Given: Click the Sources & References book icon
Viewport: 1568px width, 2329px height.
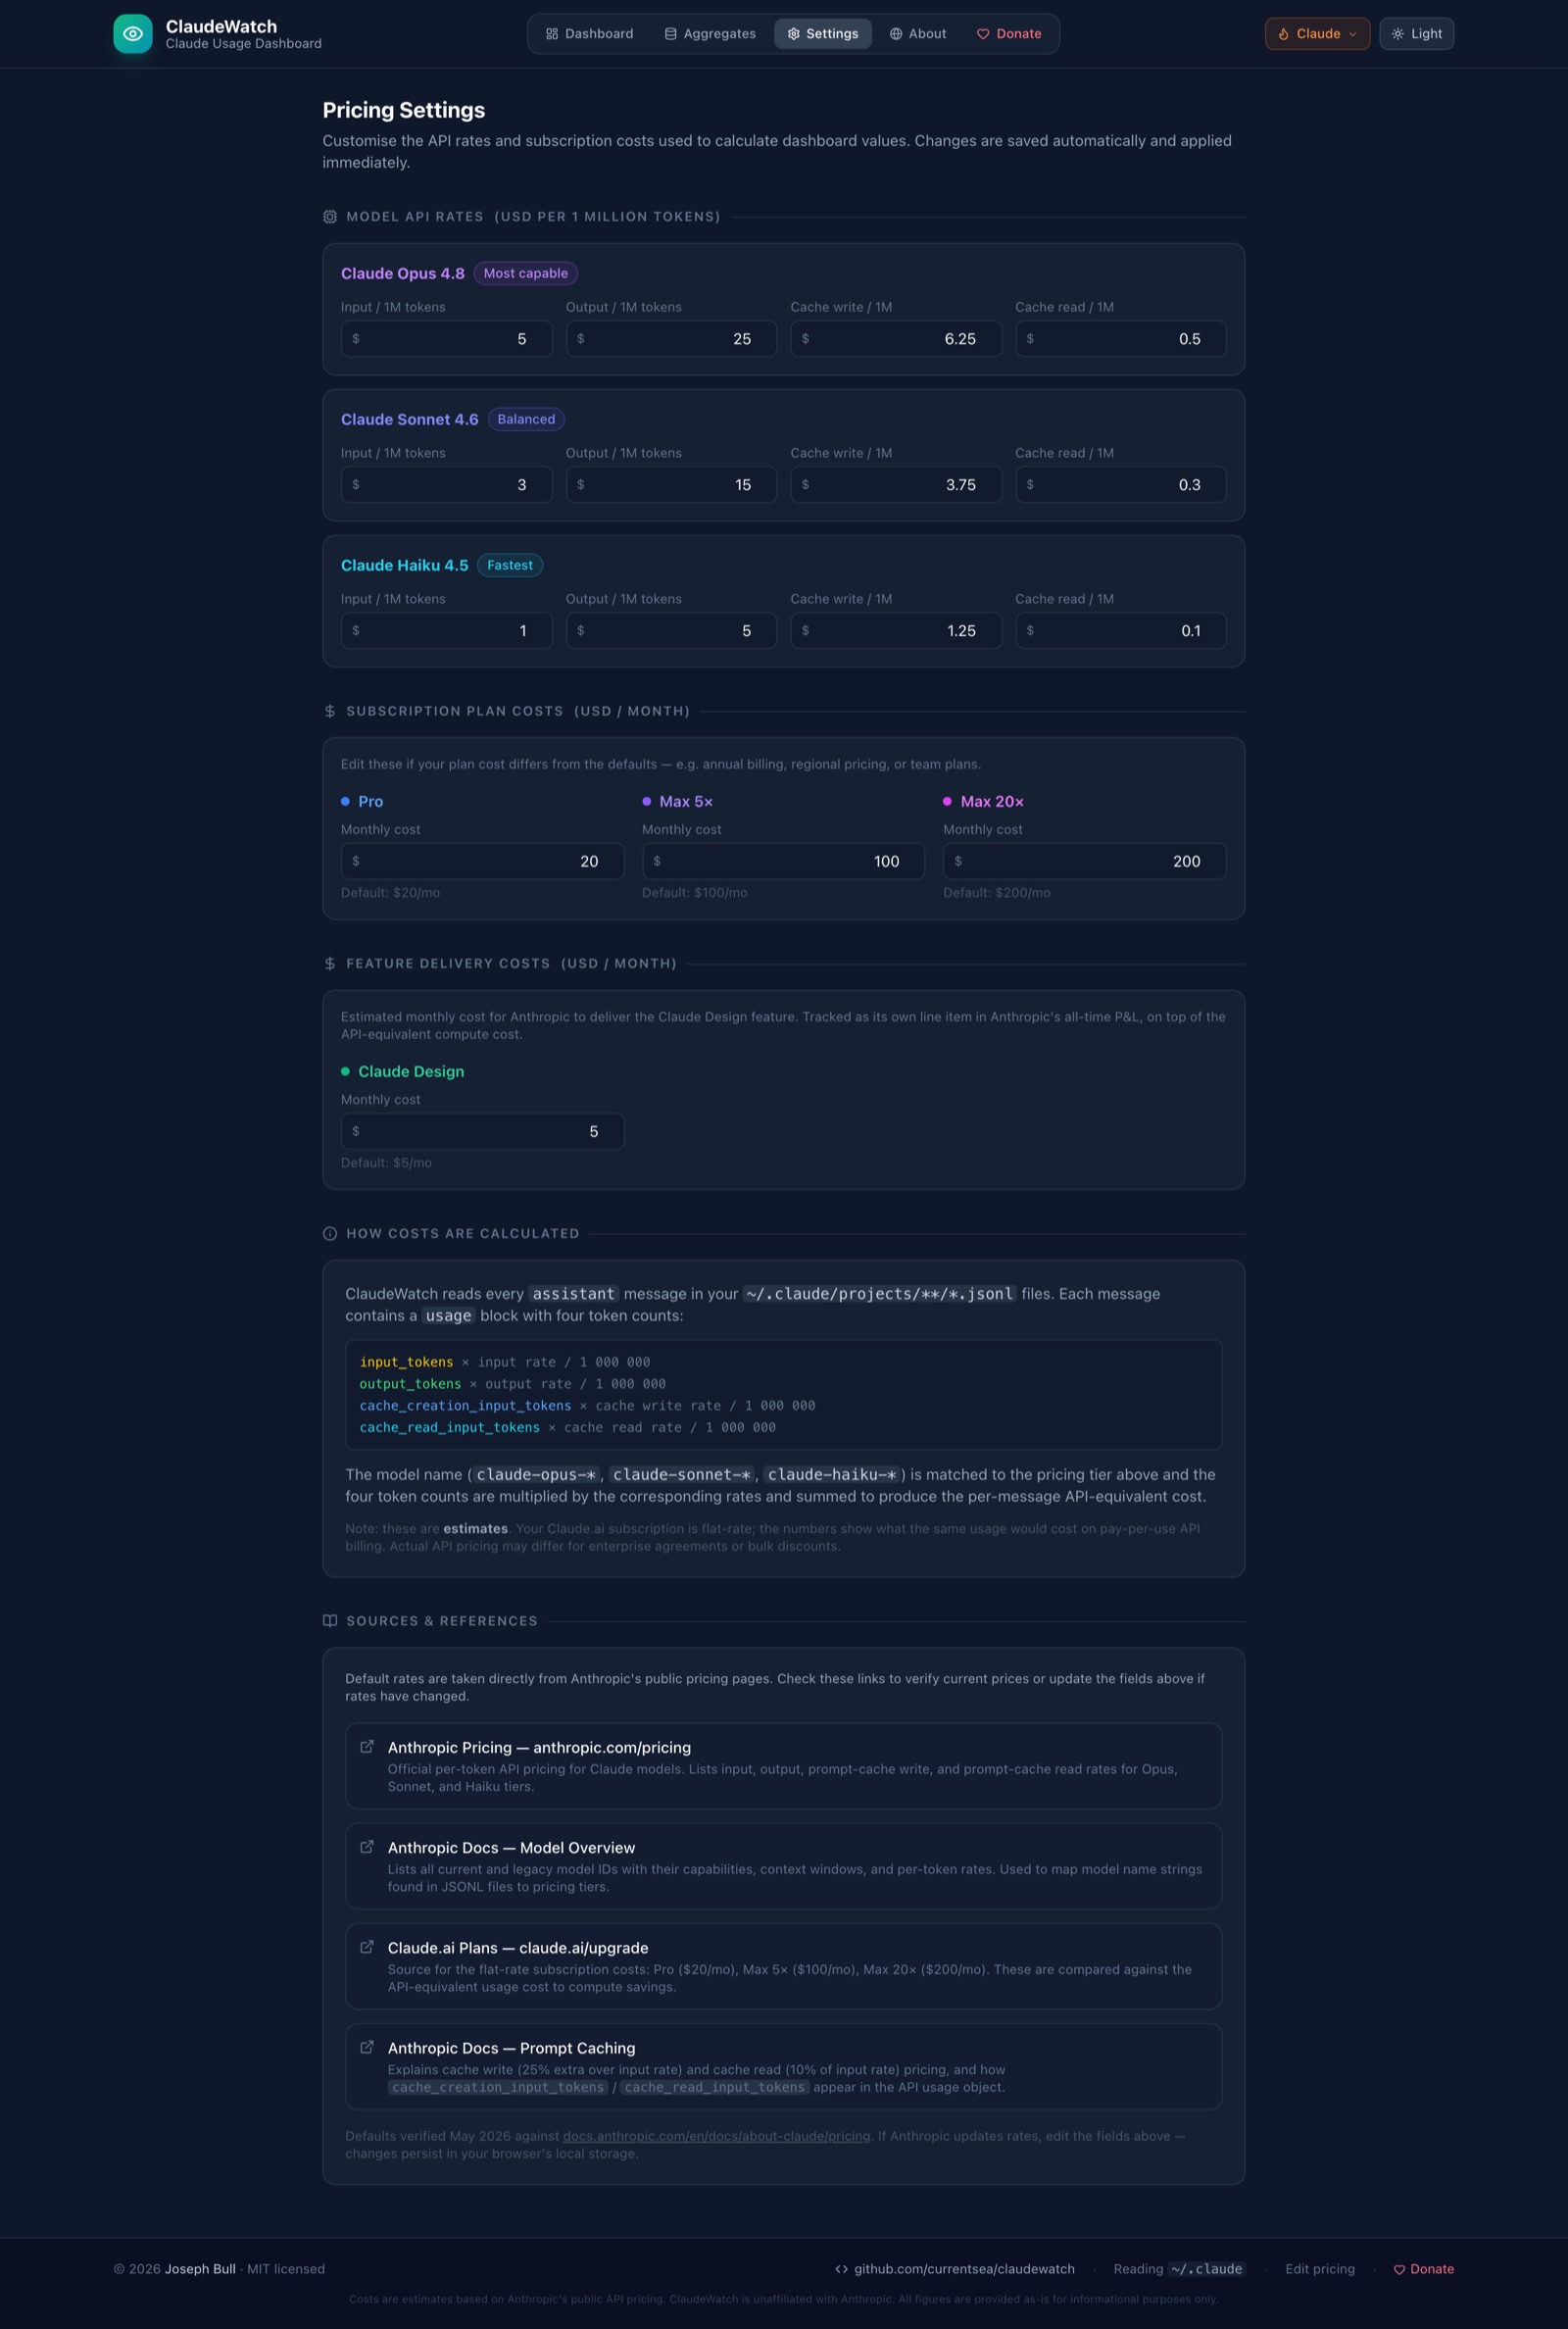Looking at the screenshot, I should point(330,1621).
